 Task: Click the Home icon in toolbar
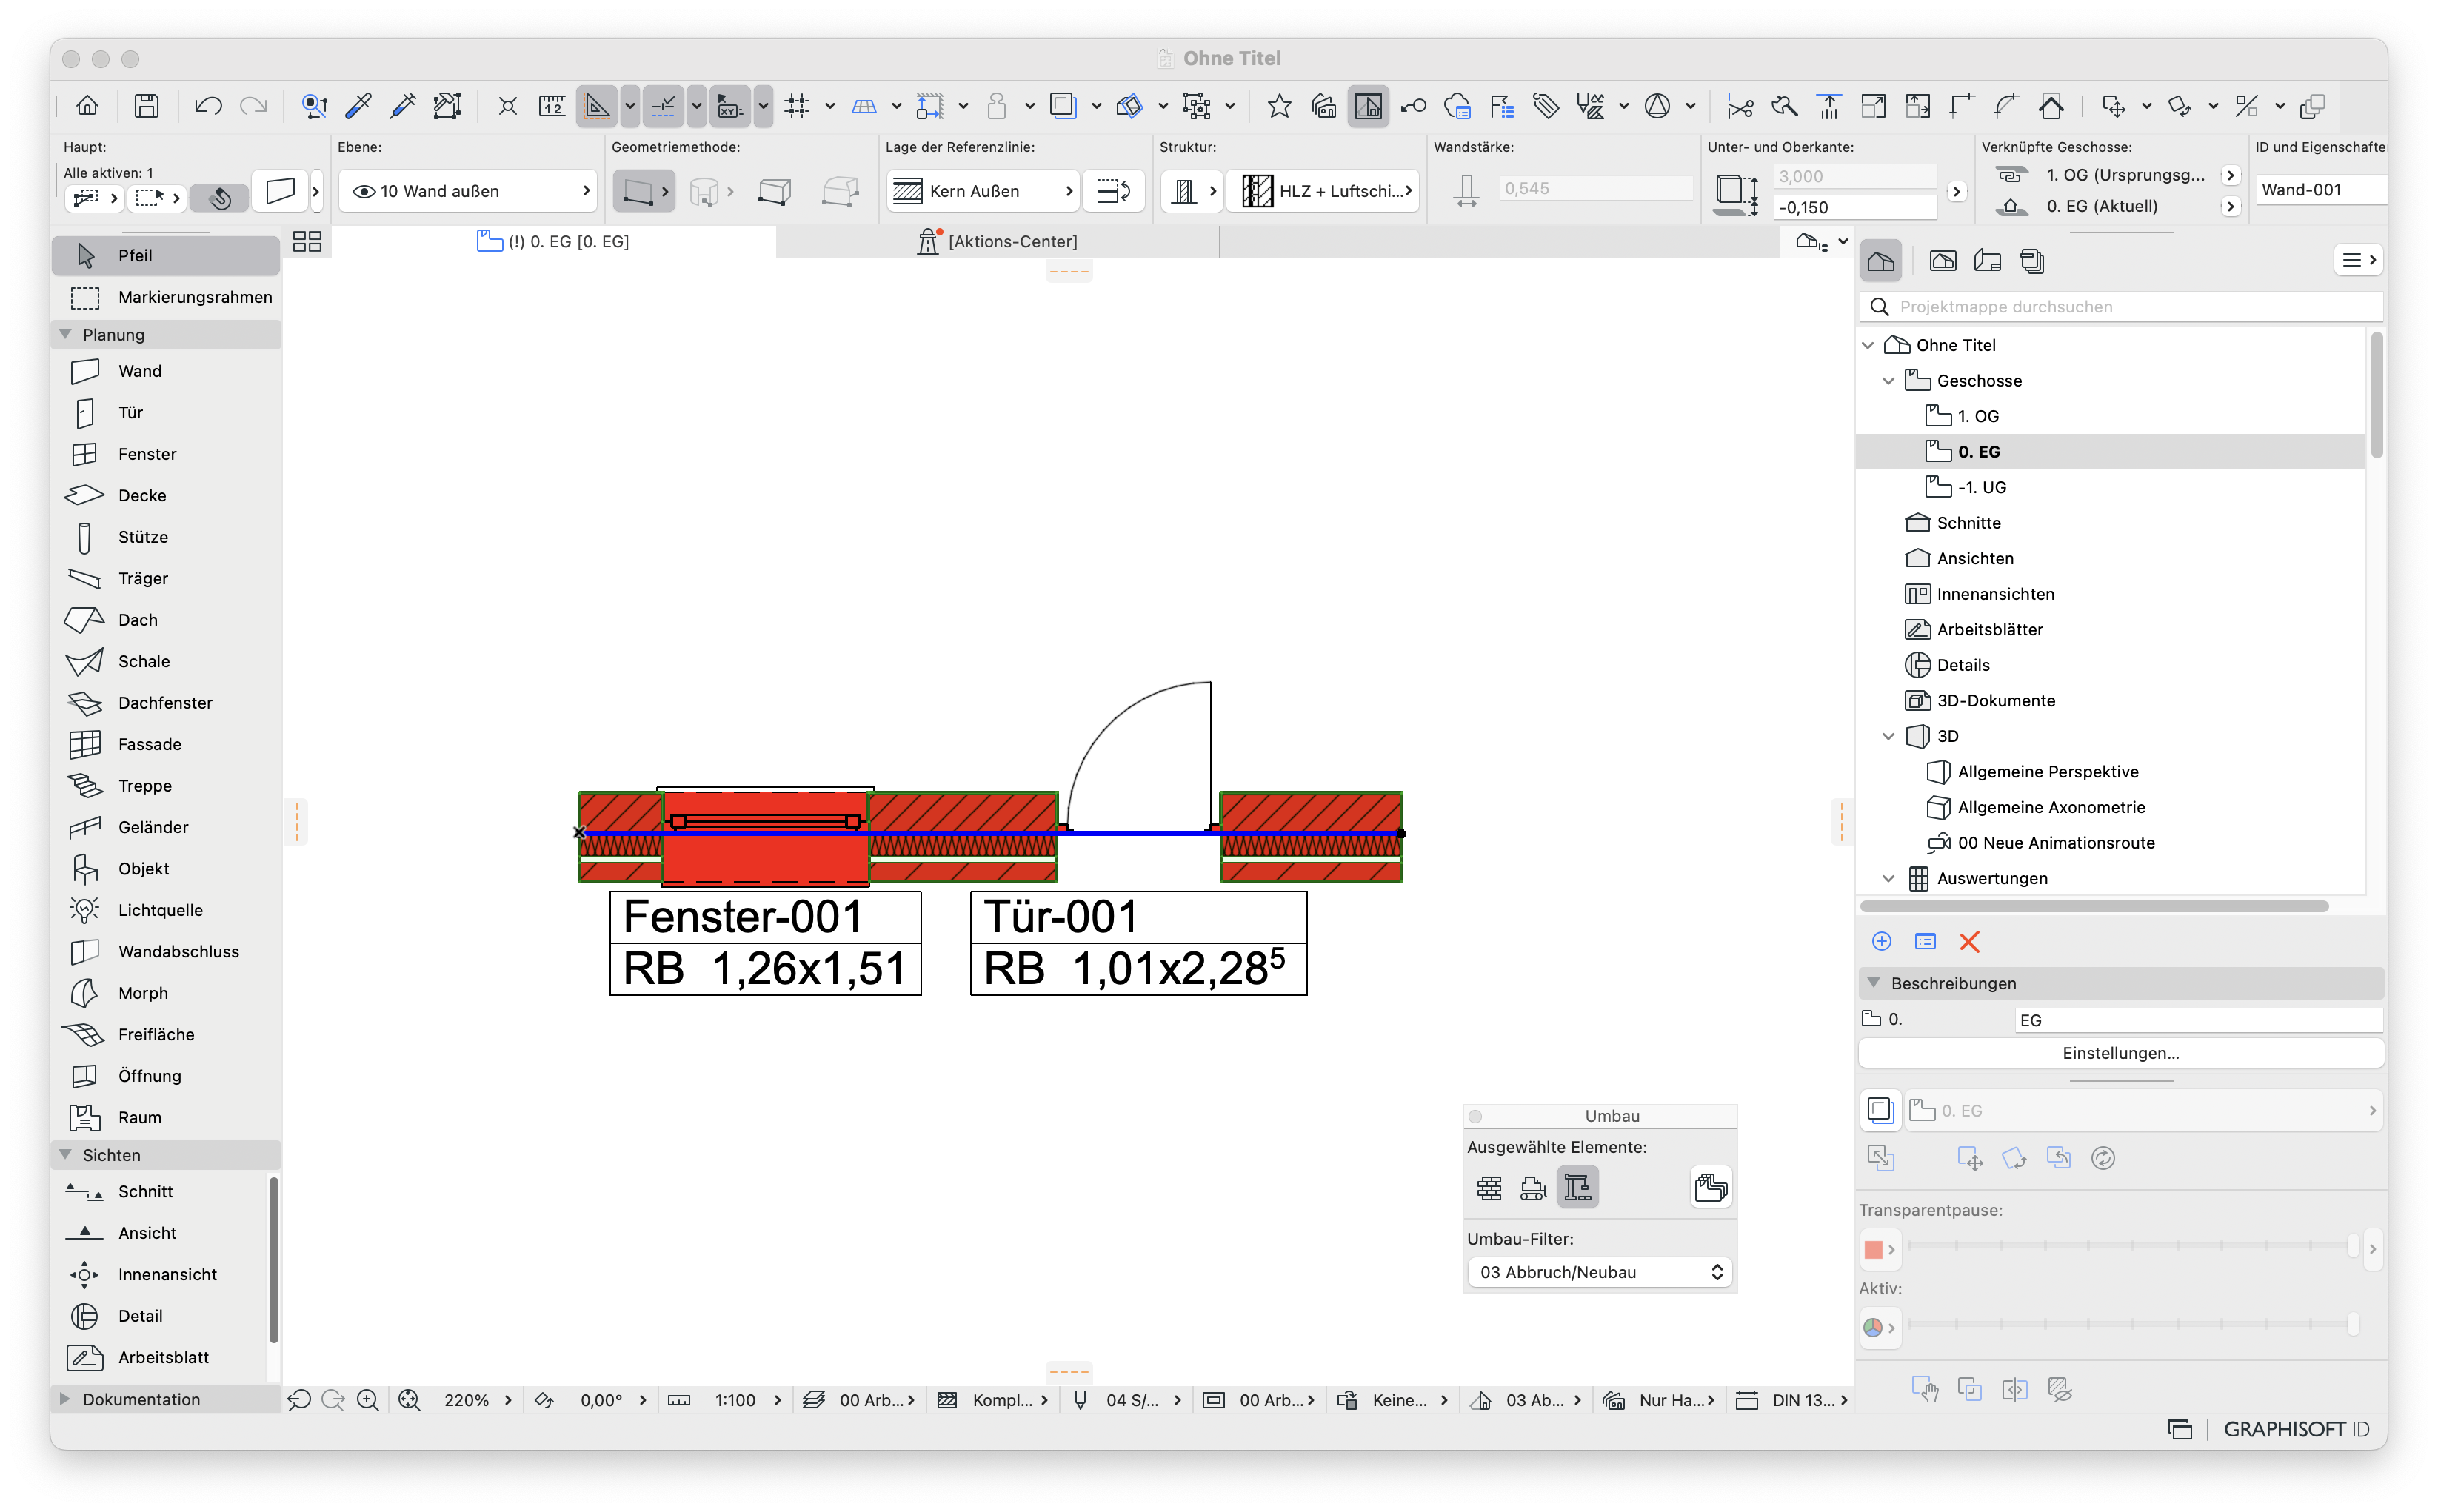pos(88,106)
